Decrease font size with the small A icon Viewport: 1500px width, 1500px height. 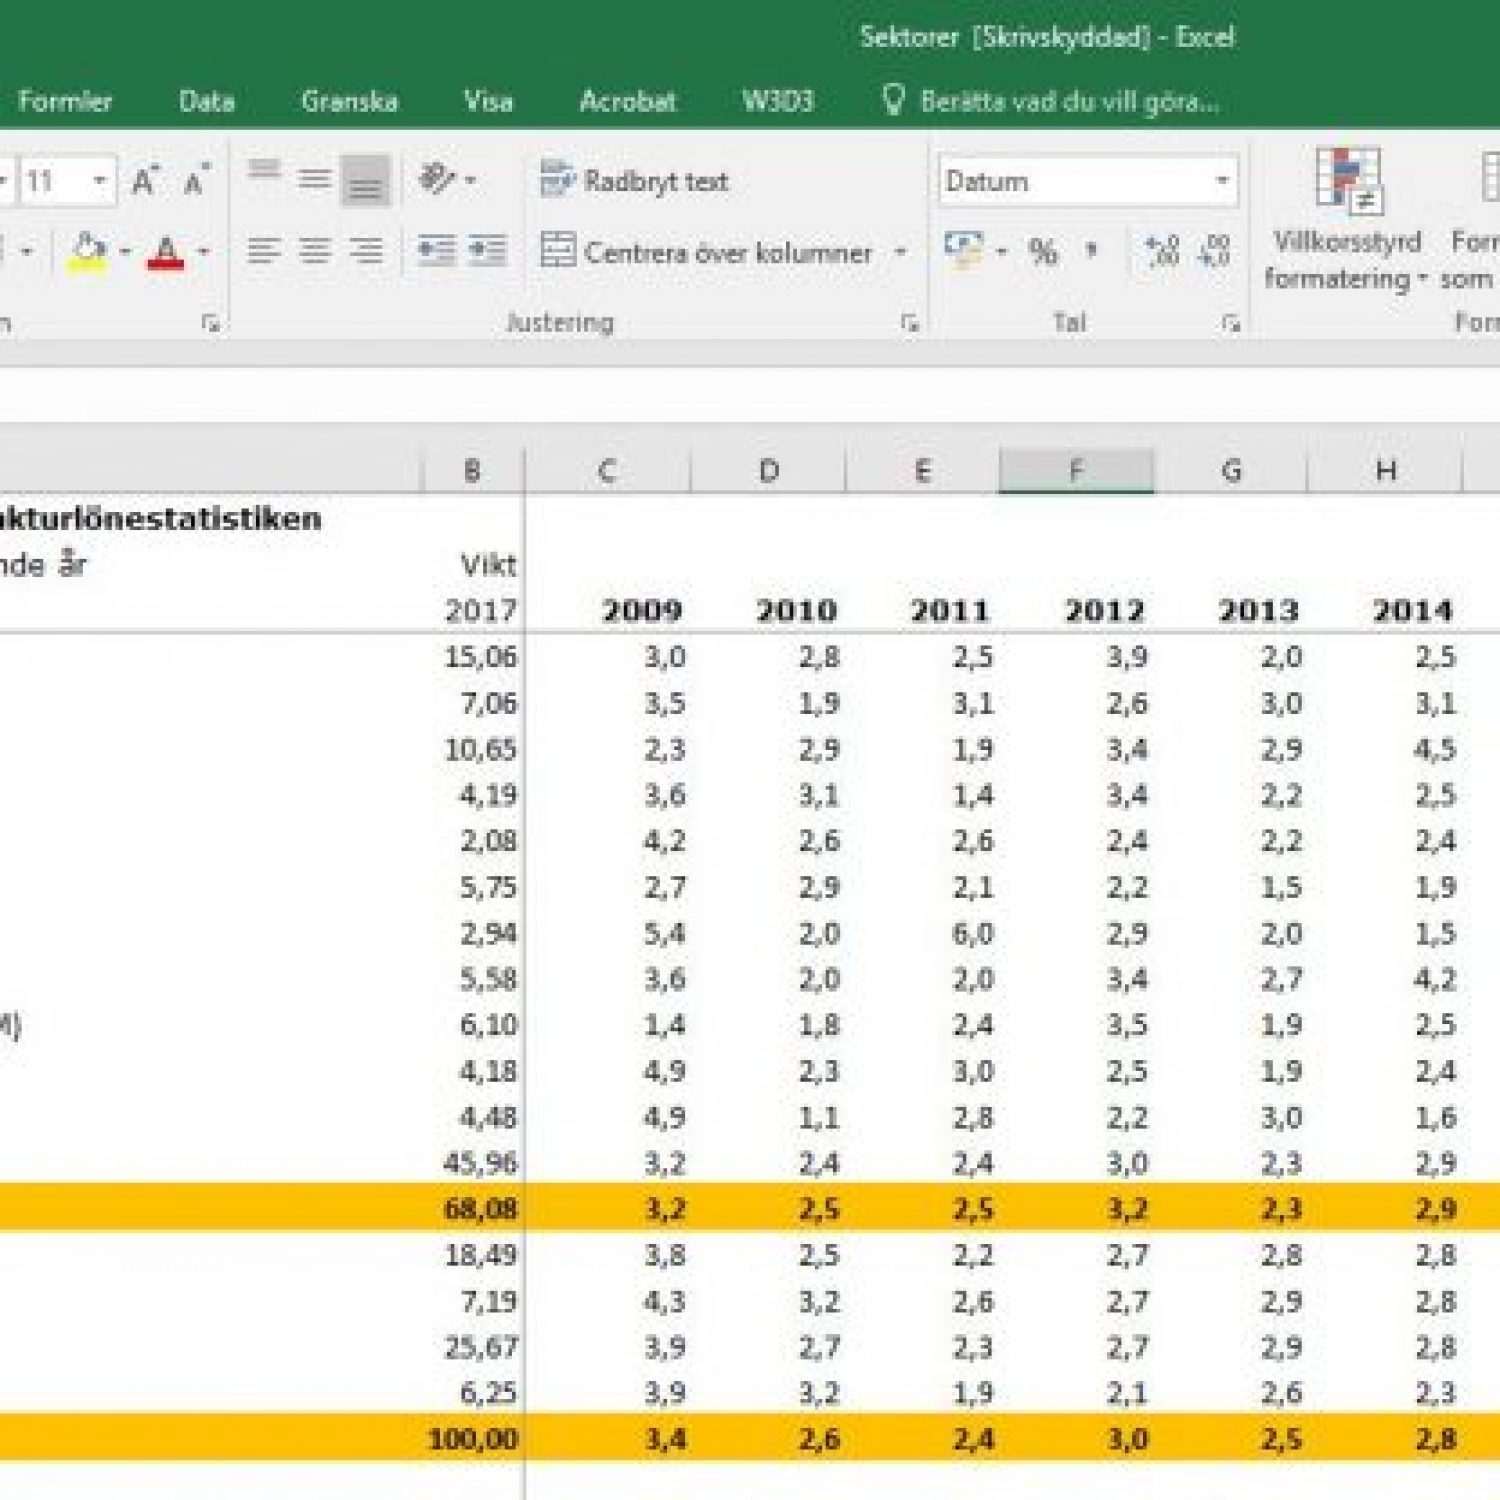(196, 181)
